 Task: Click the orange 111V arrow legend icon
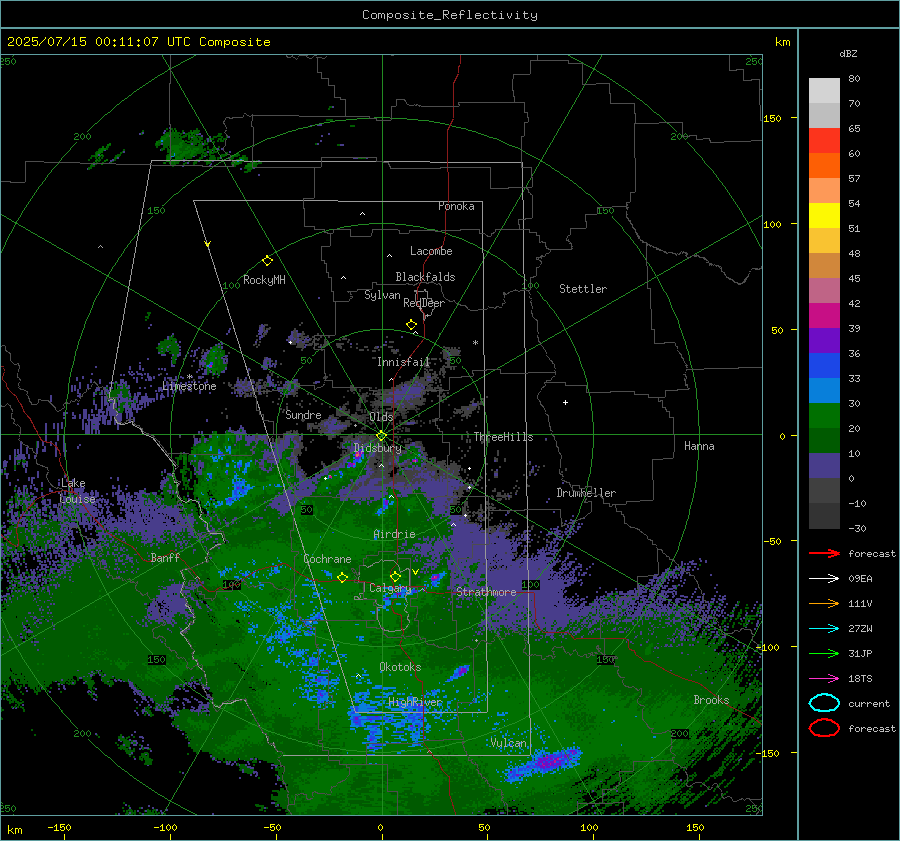[x=824, y=603]
